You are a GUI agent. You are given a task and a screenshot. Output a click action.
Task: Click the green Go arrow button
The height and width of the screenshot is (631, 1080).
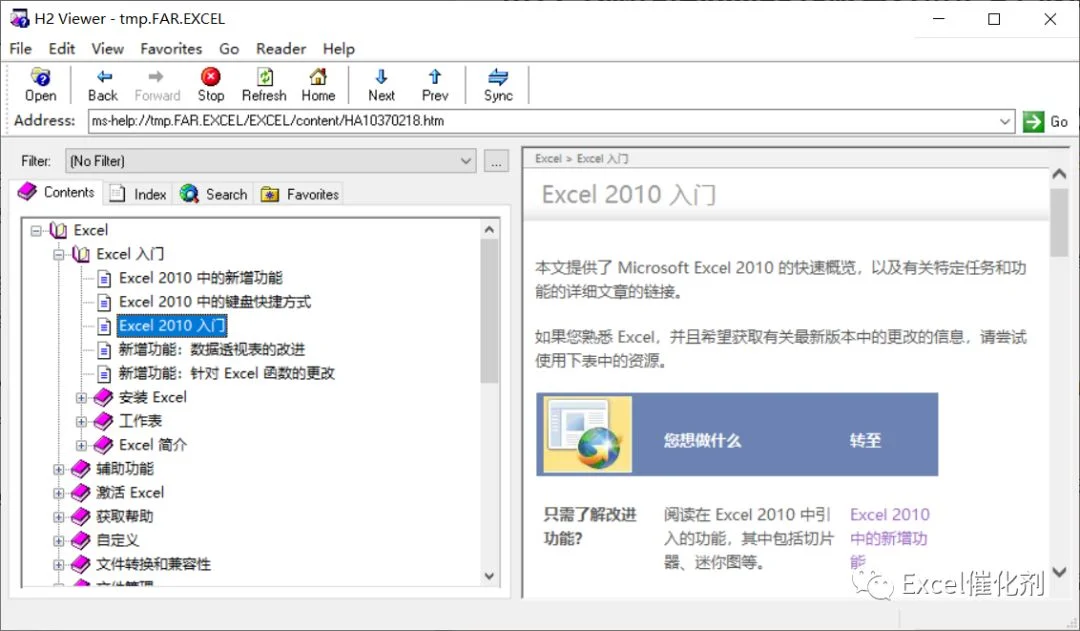pos(1033,121)
